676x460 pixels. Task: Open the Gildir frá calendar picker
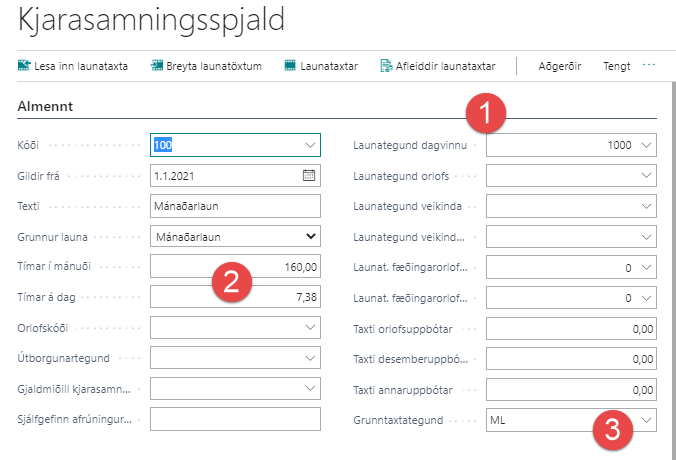coord(309,176)
